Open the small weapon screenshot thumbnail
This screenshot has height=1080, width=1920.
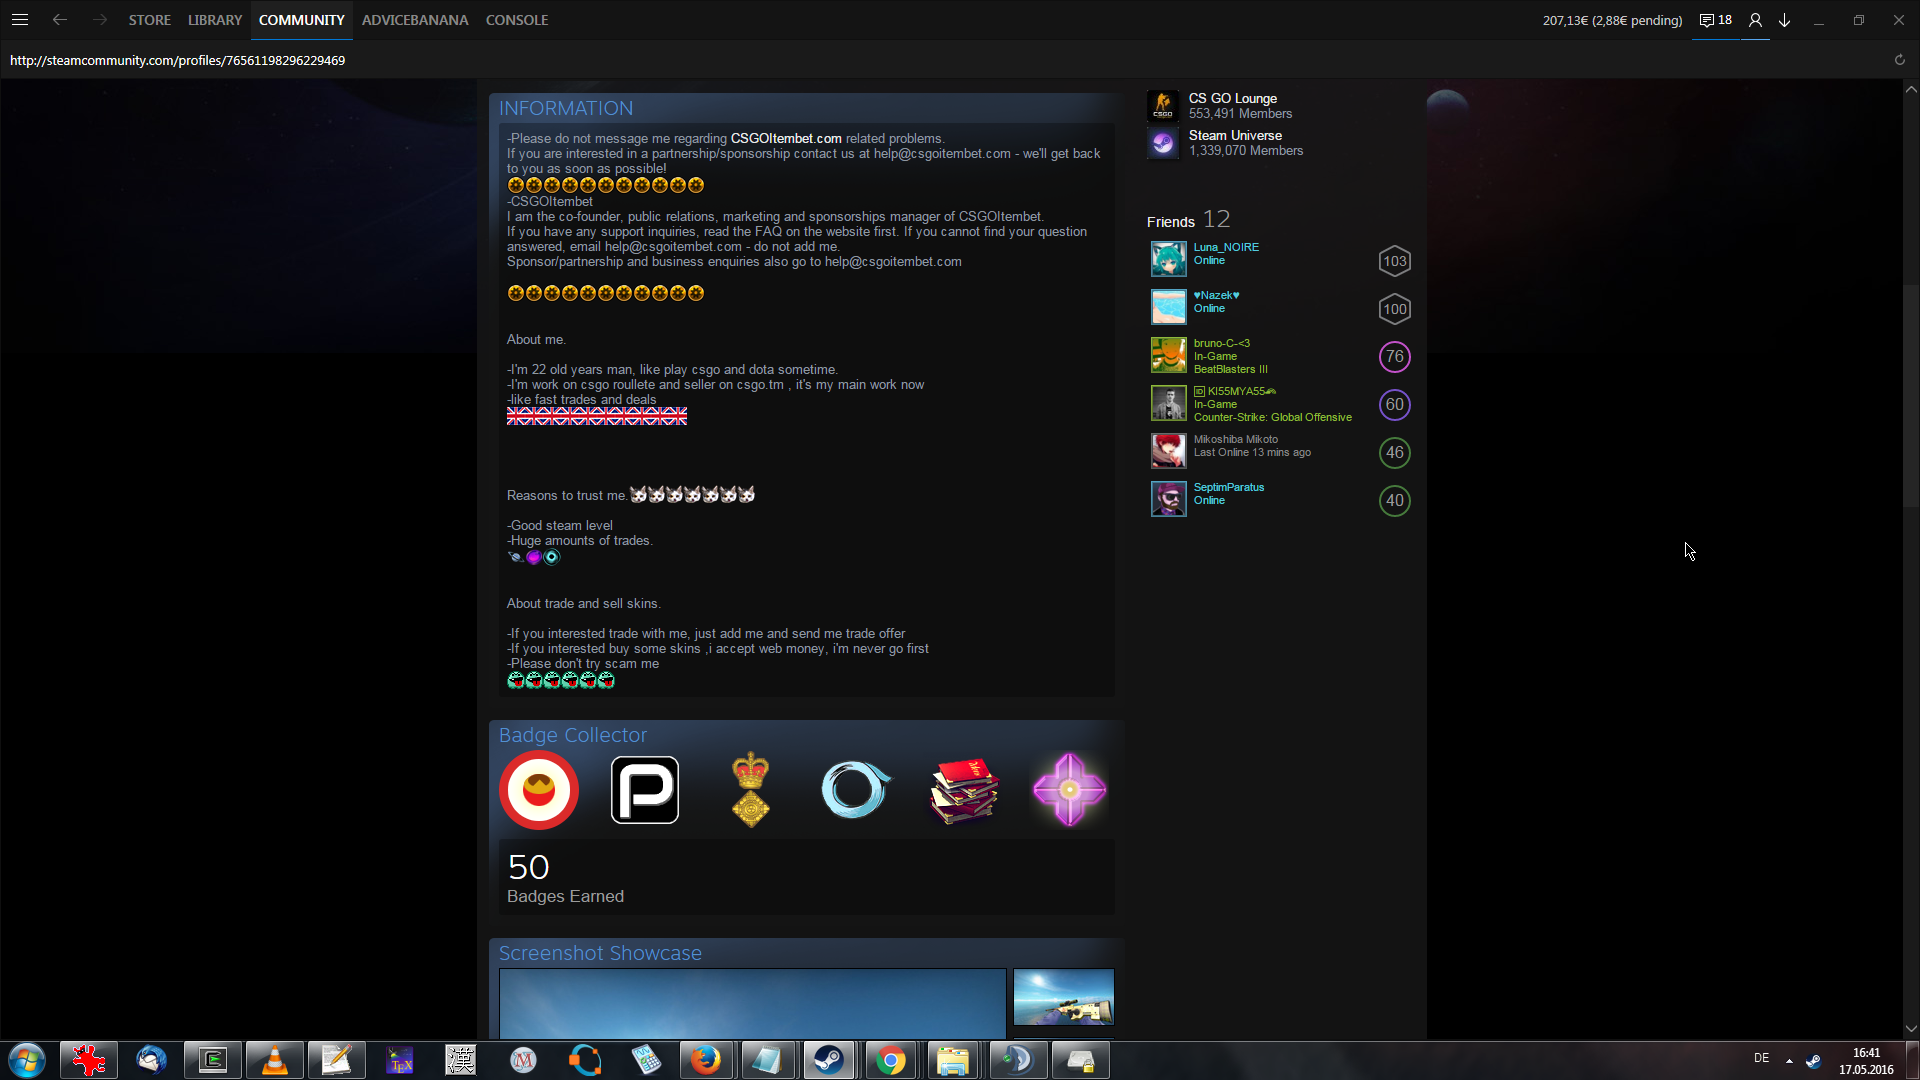click(1063, 996)
